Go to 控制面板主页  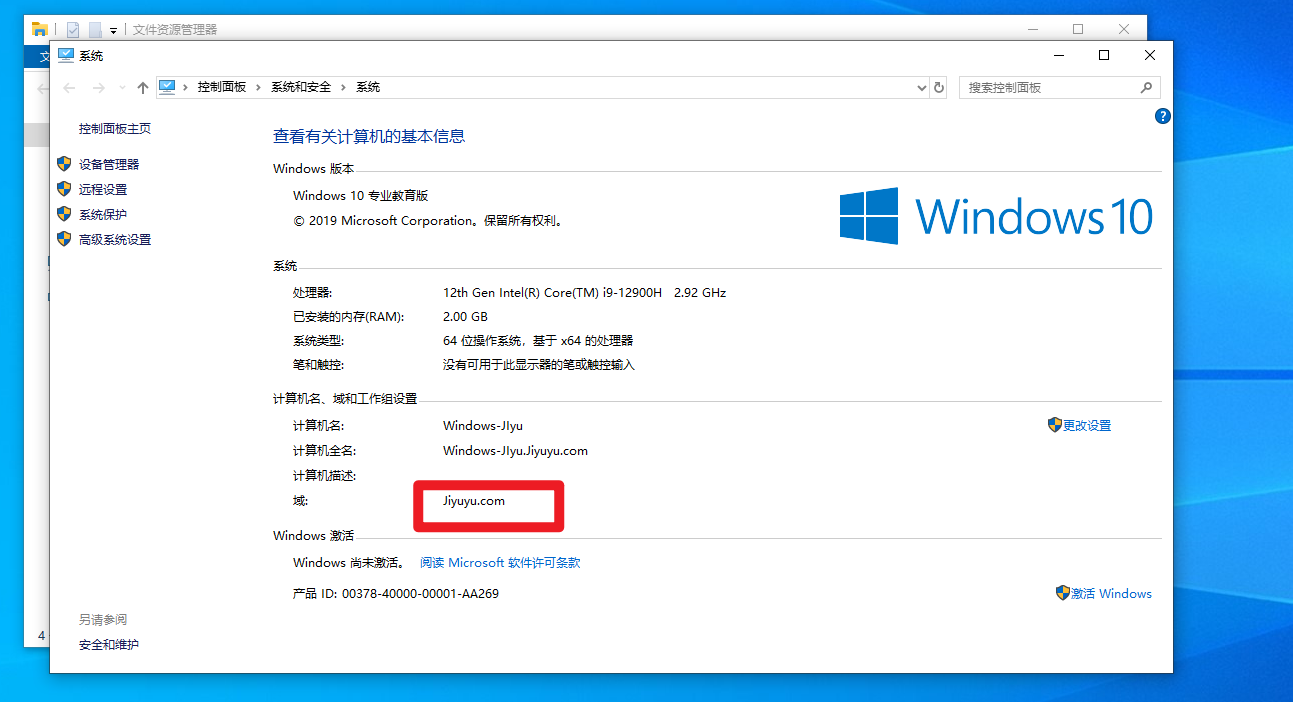point(115,129)
